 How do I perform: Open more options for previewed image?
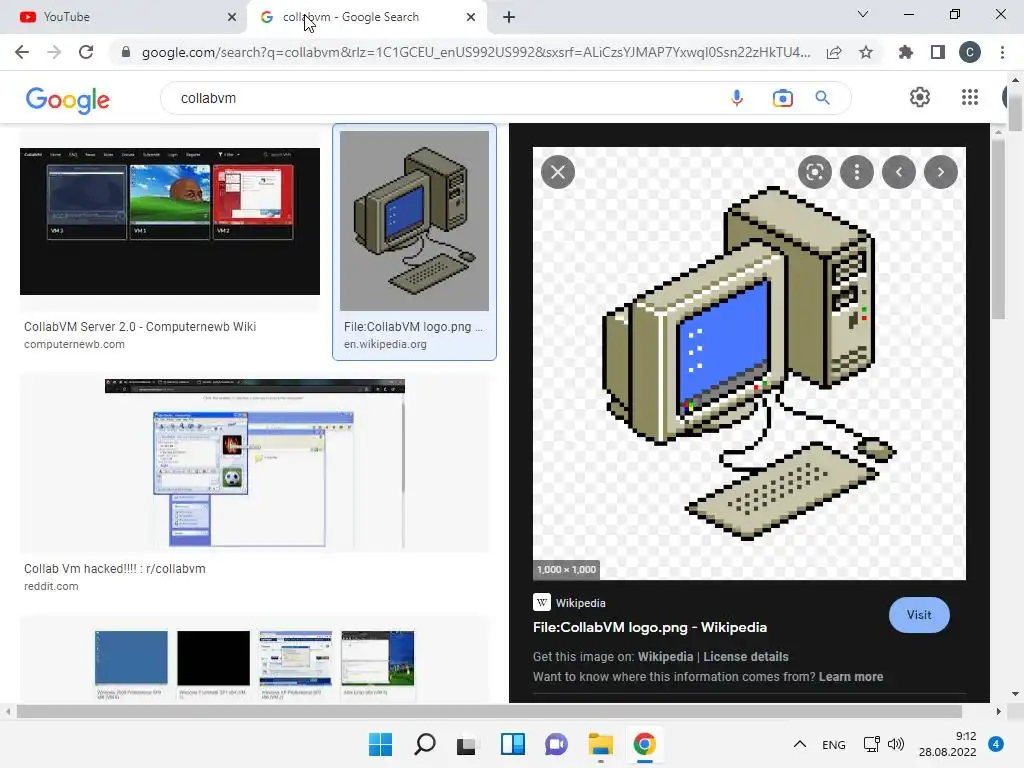coord(857,172)
